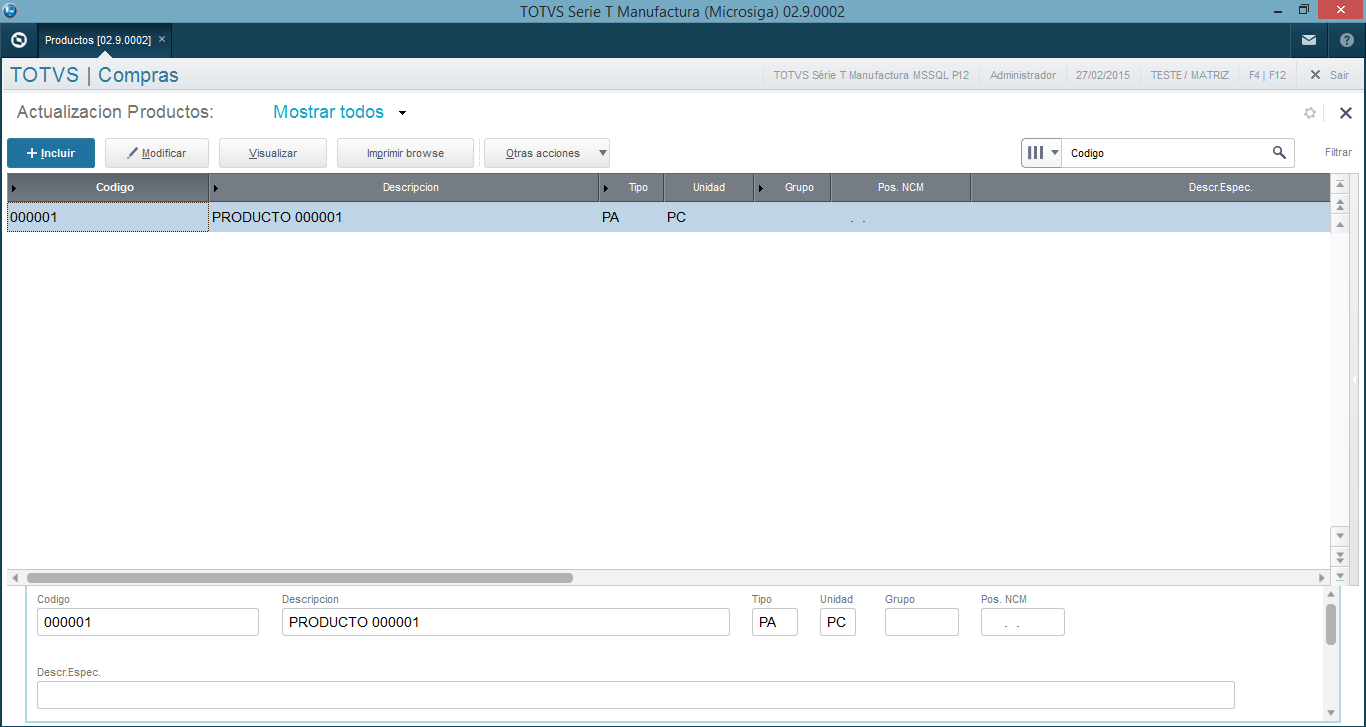Expand the Mostrar todos dropdown
Screen dimensions: 1366x727
point(402,113)
